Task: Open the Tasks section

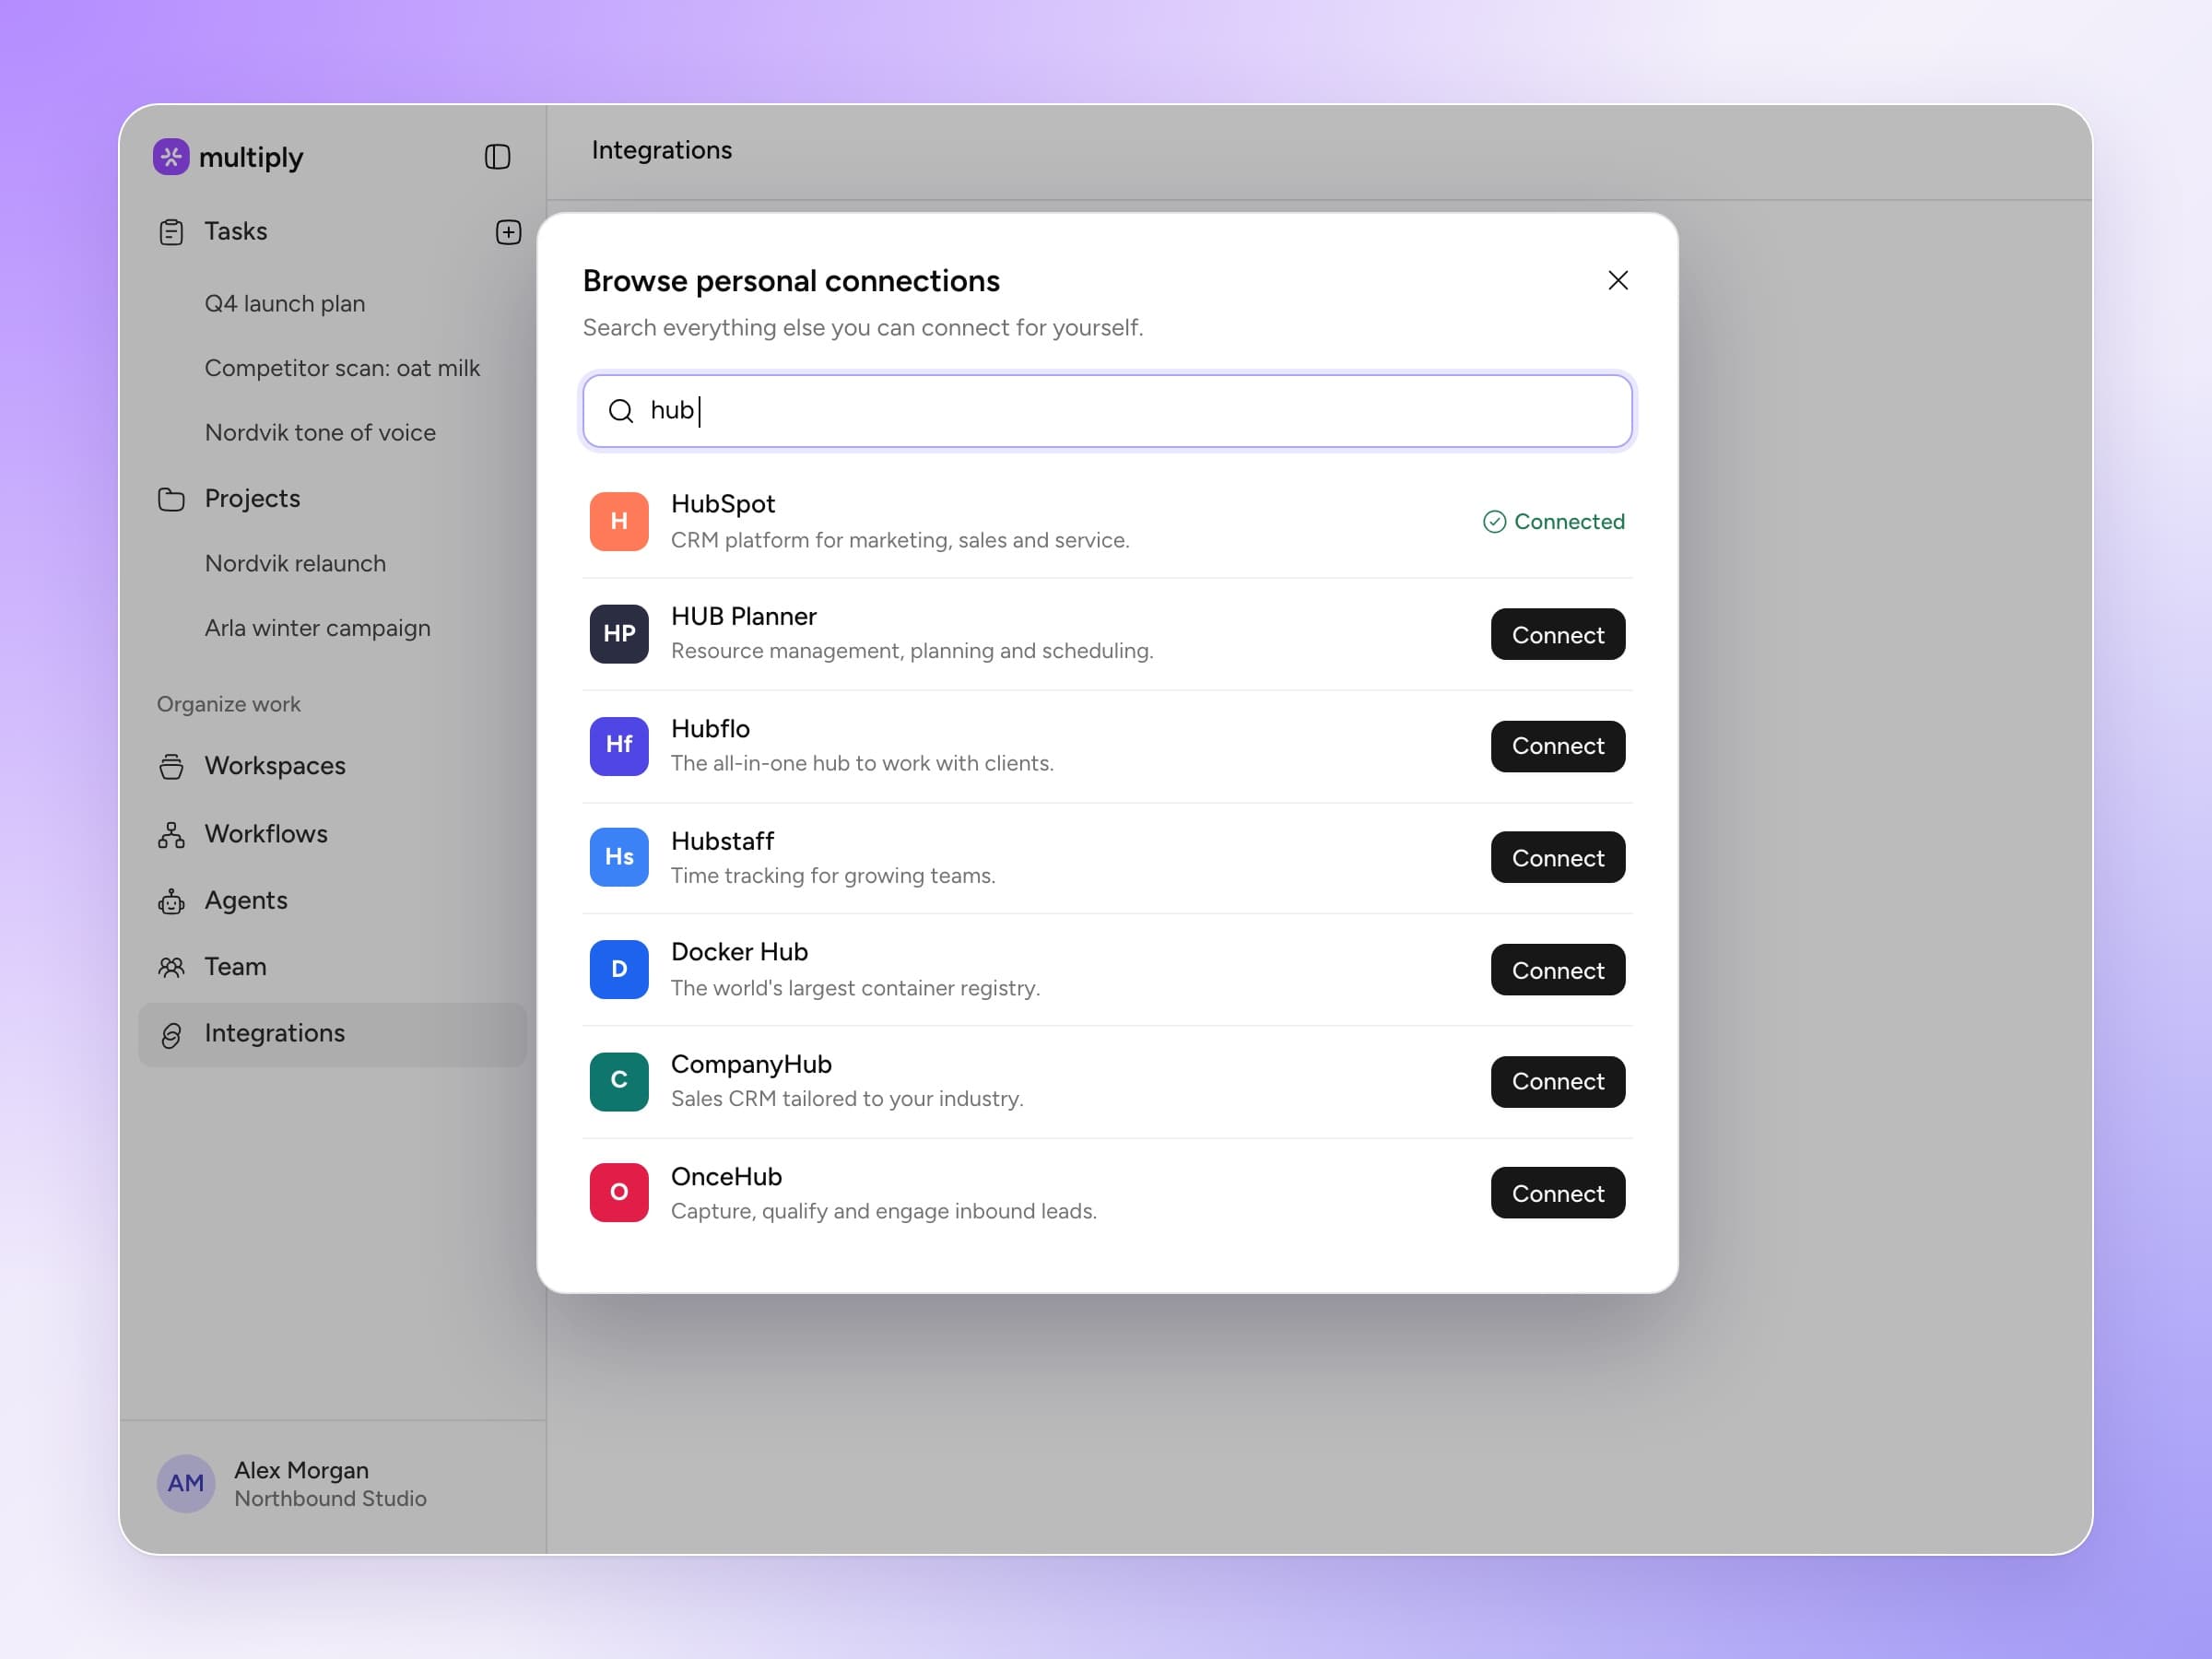Action: (x=236, y=231)
